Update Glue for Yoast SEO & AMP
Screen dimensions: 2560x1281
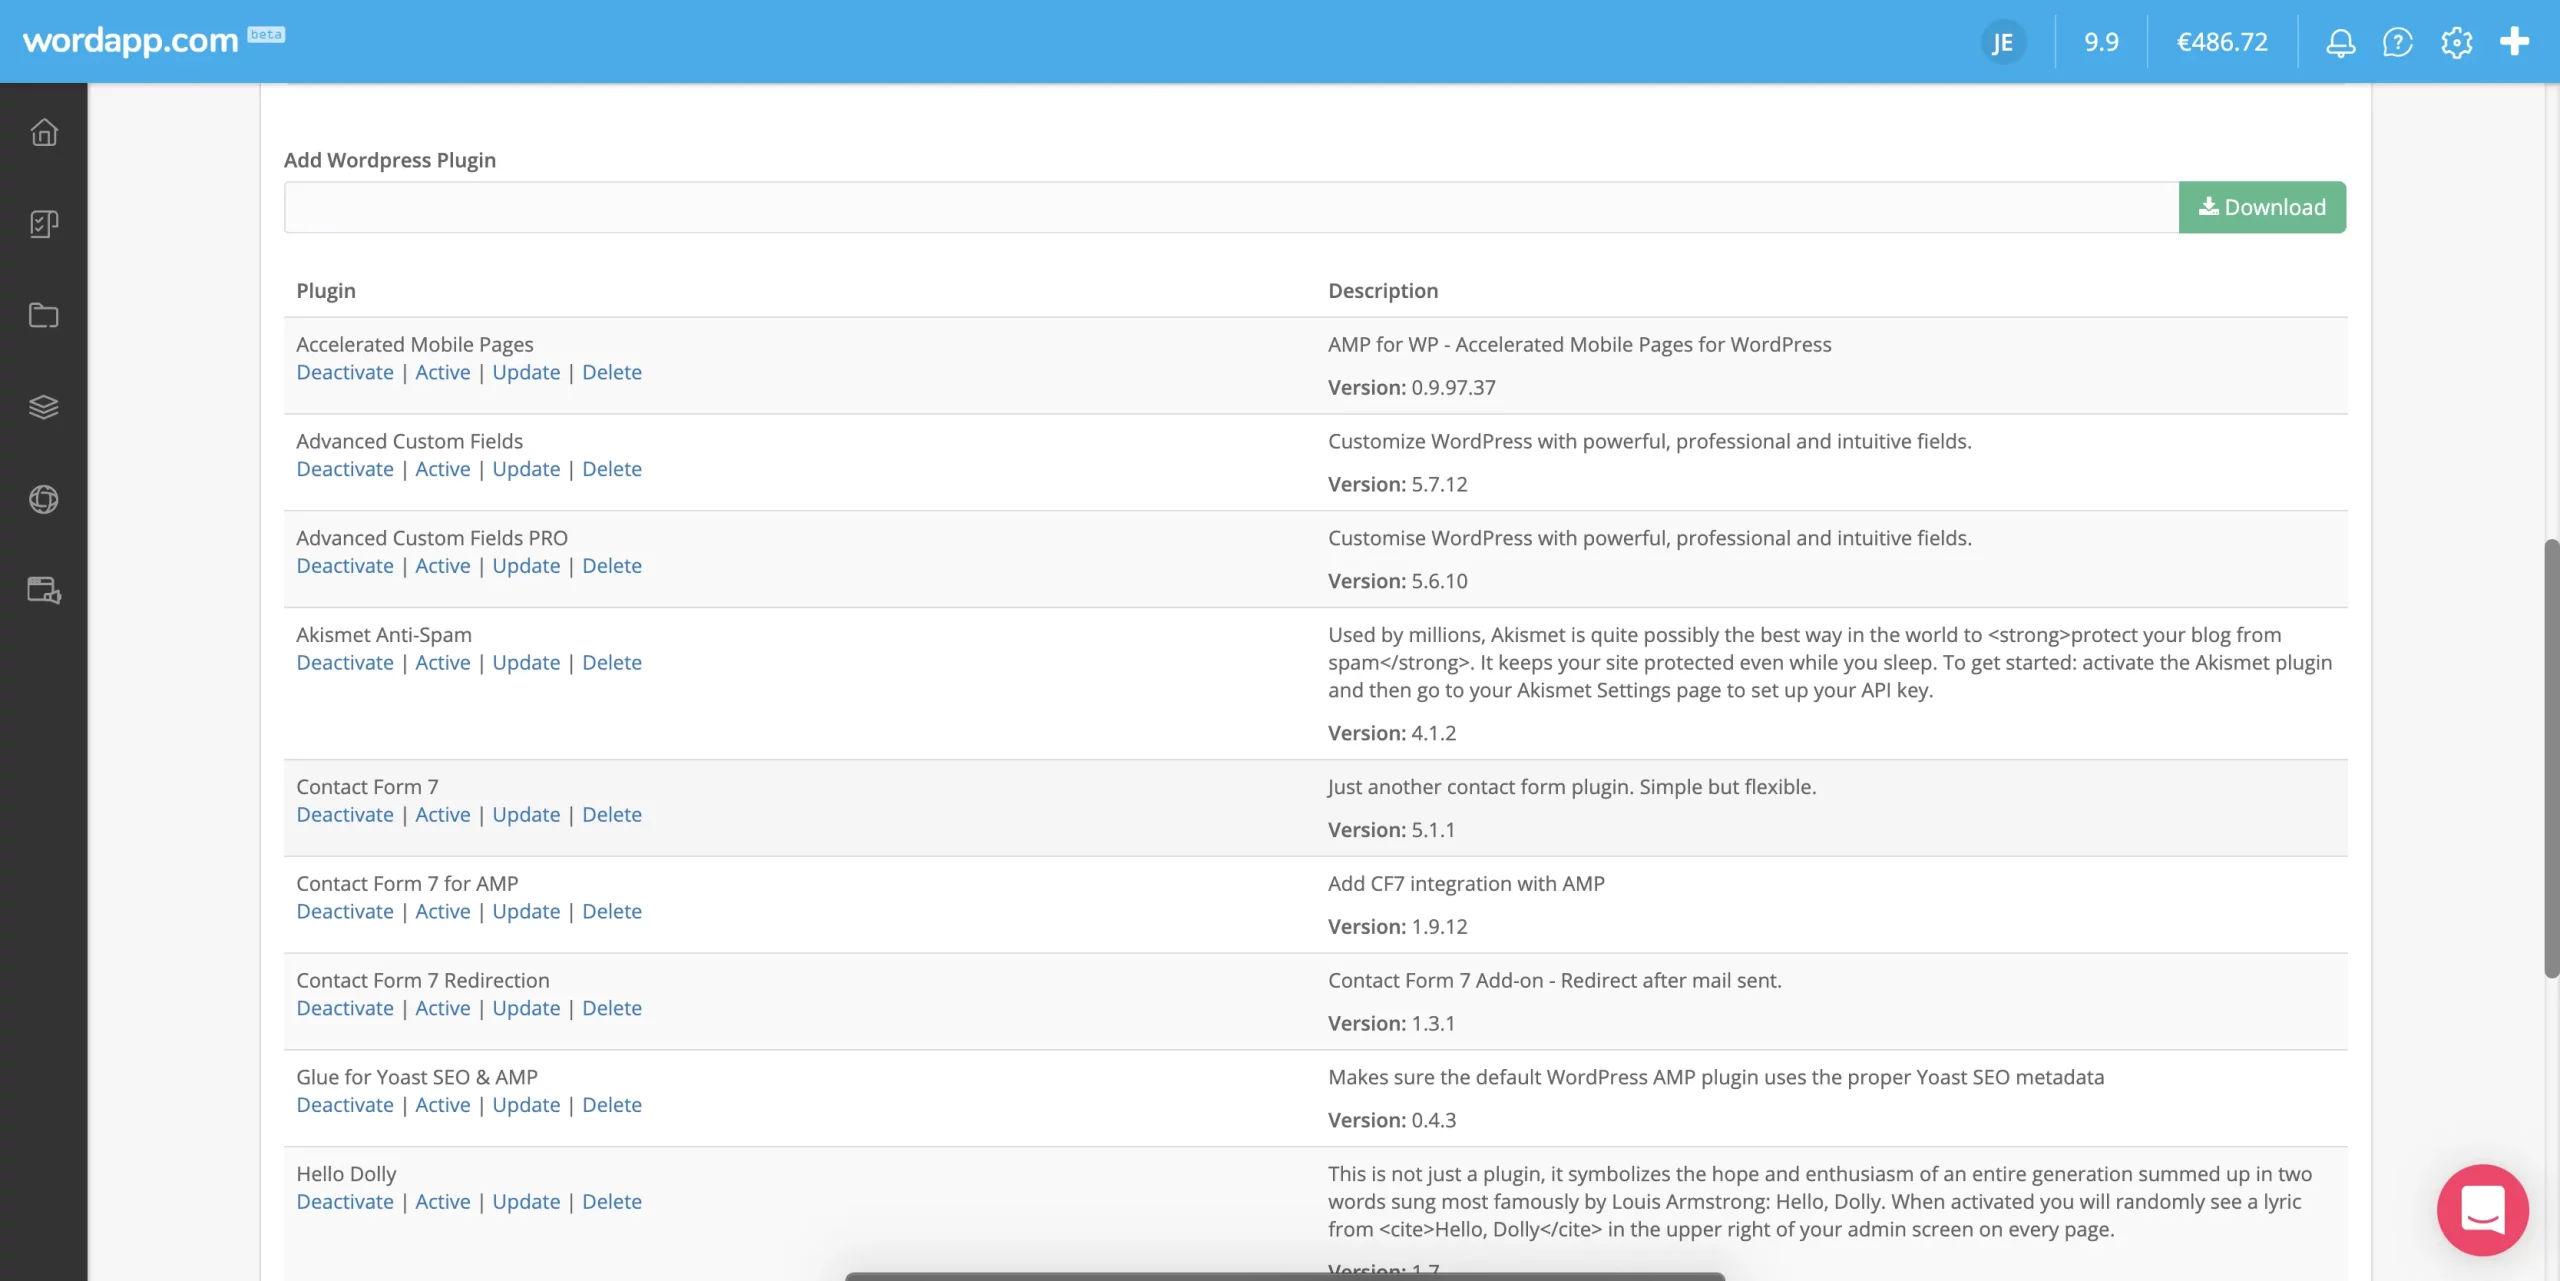(526, 1105)
